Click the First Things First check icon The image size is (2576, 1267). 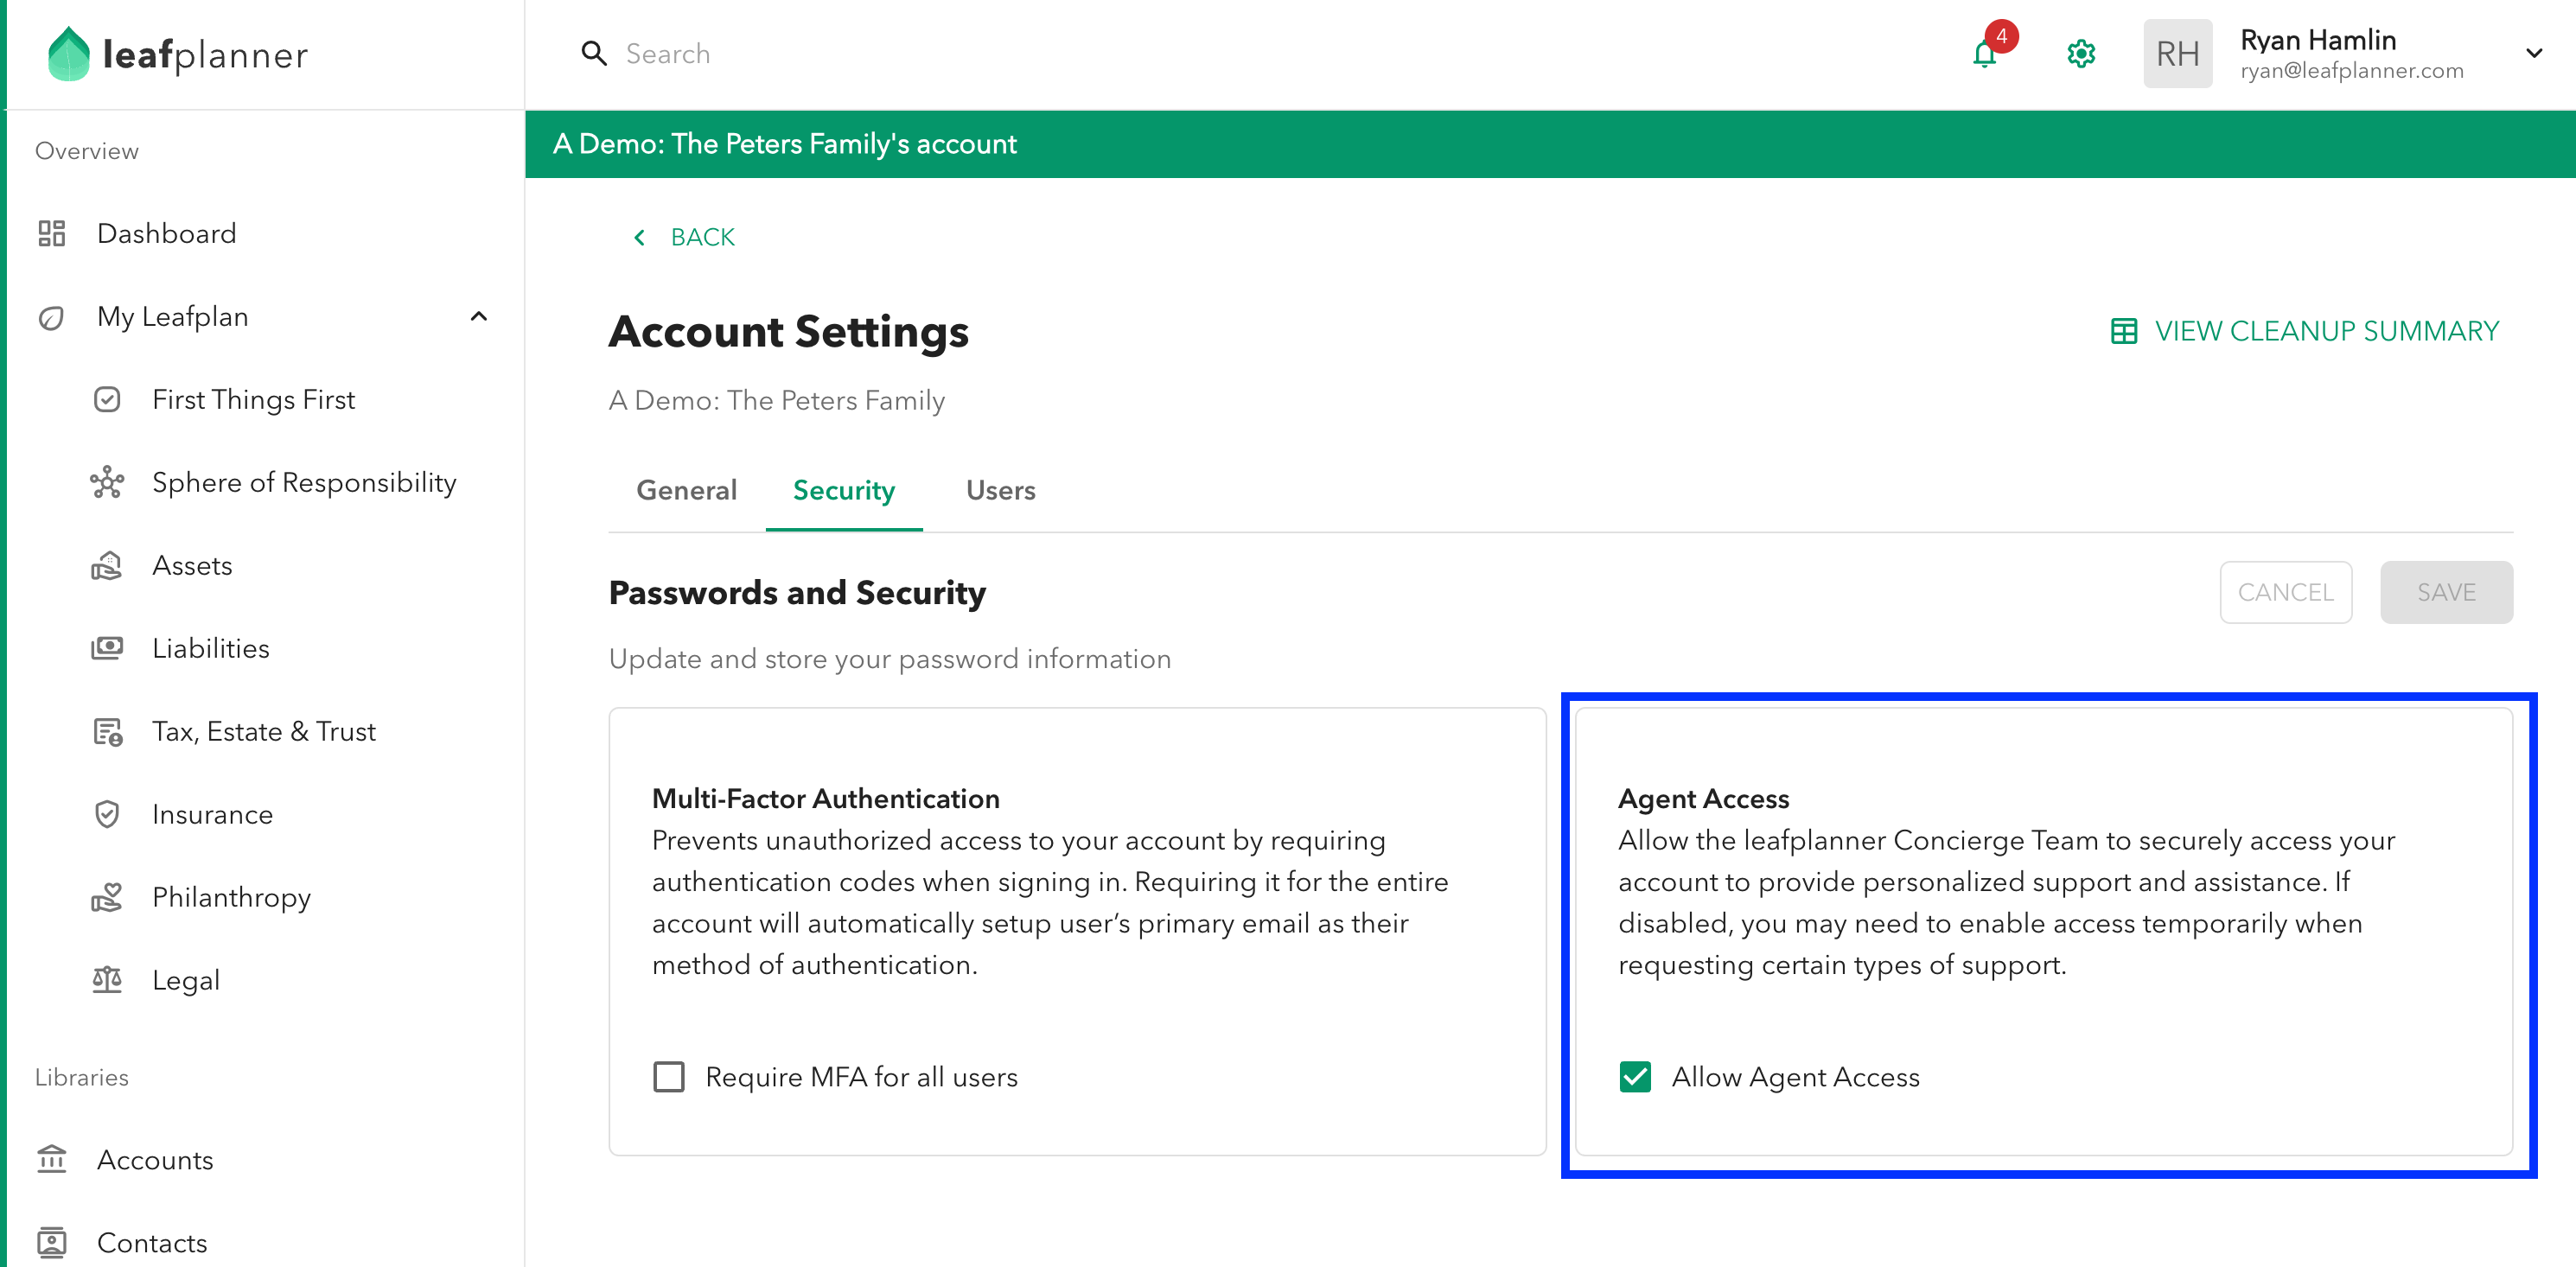point(107,400)
